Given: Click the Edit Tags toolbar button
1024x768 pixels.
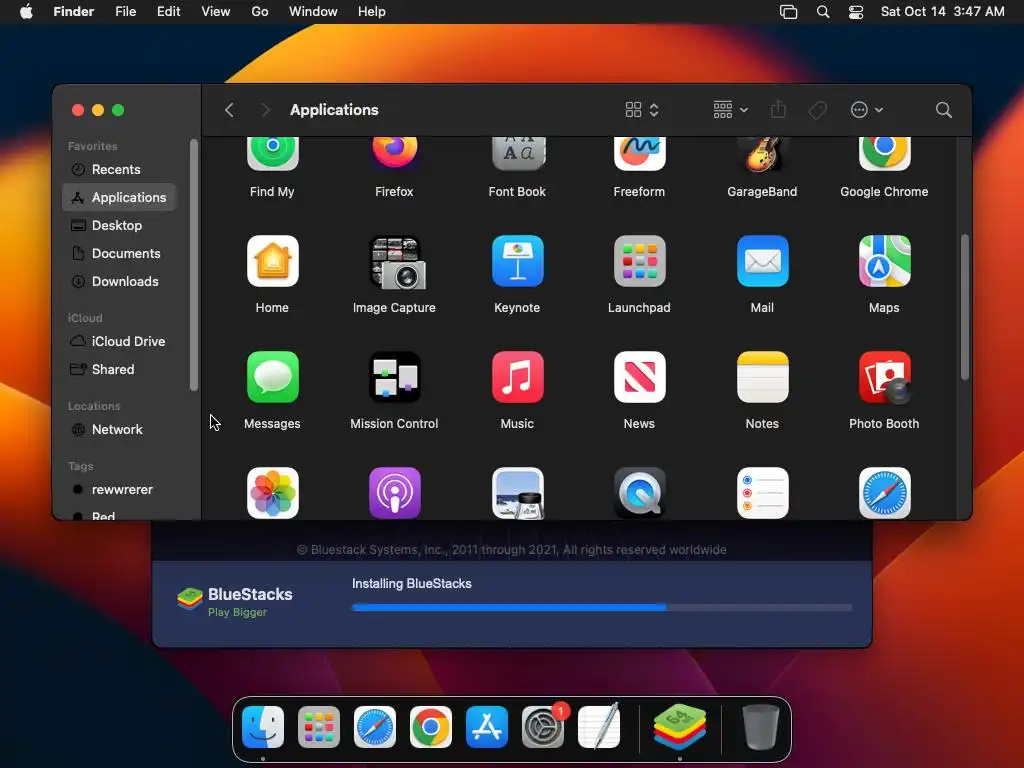Looking at the screenshot, I should point(817,110).
